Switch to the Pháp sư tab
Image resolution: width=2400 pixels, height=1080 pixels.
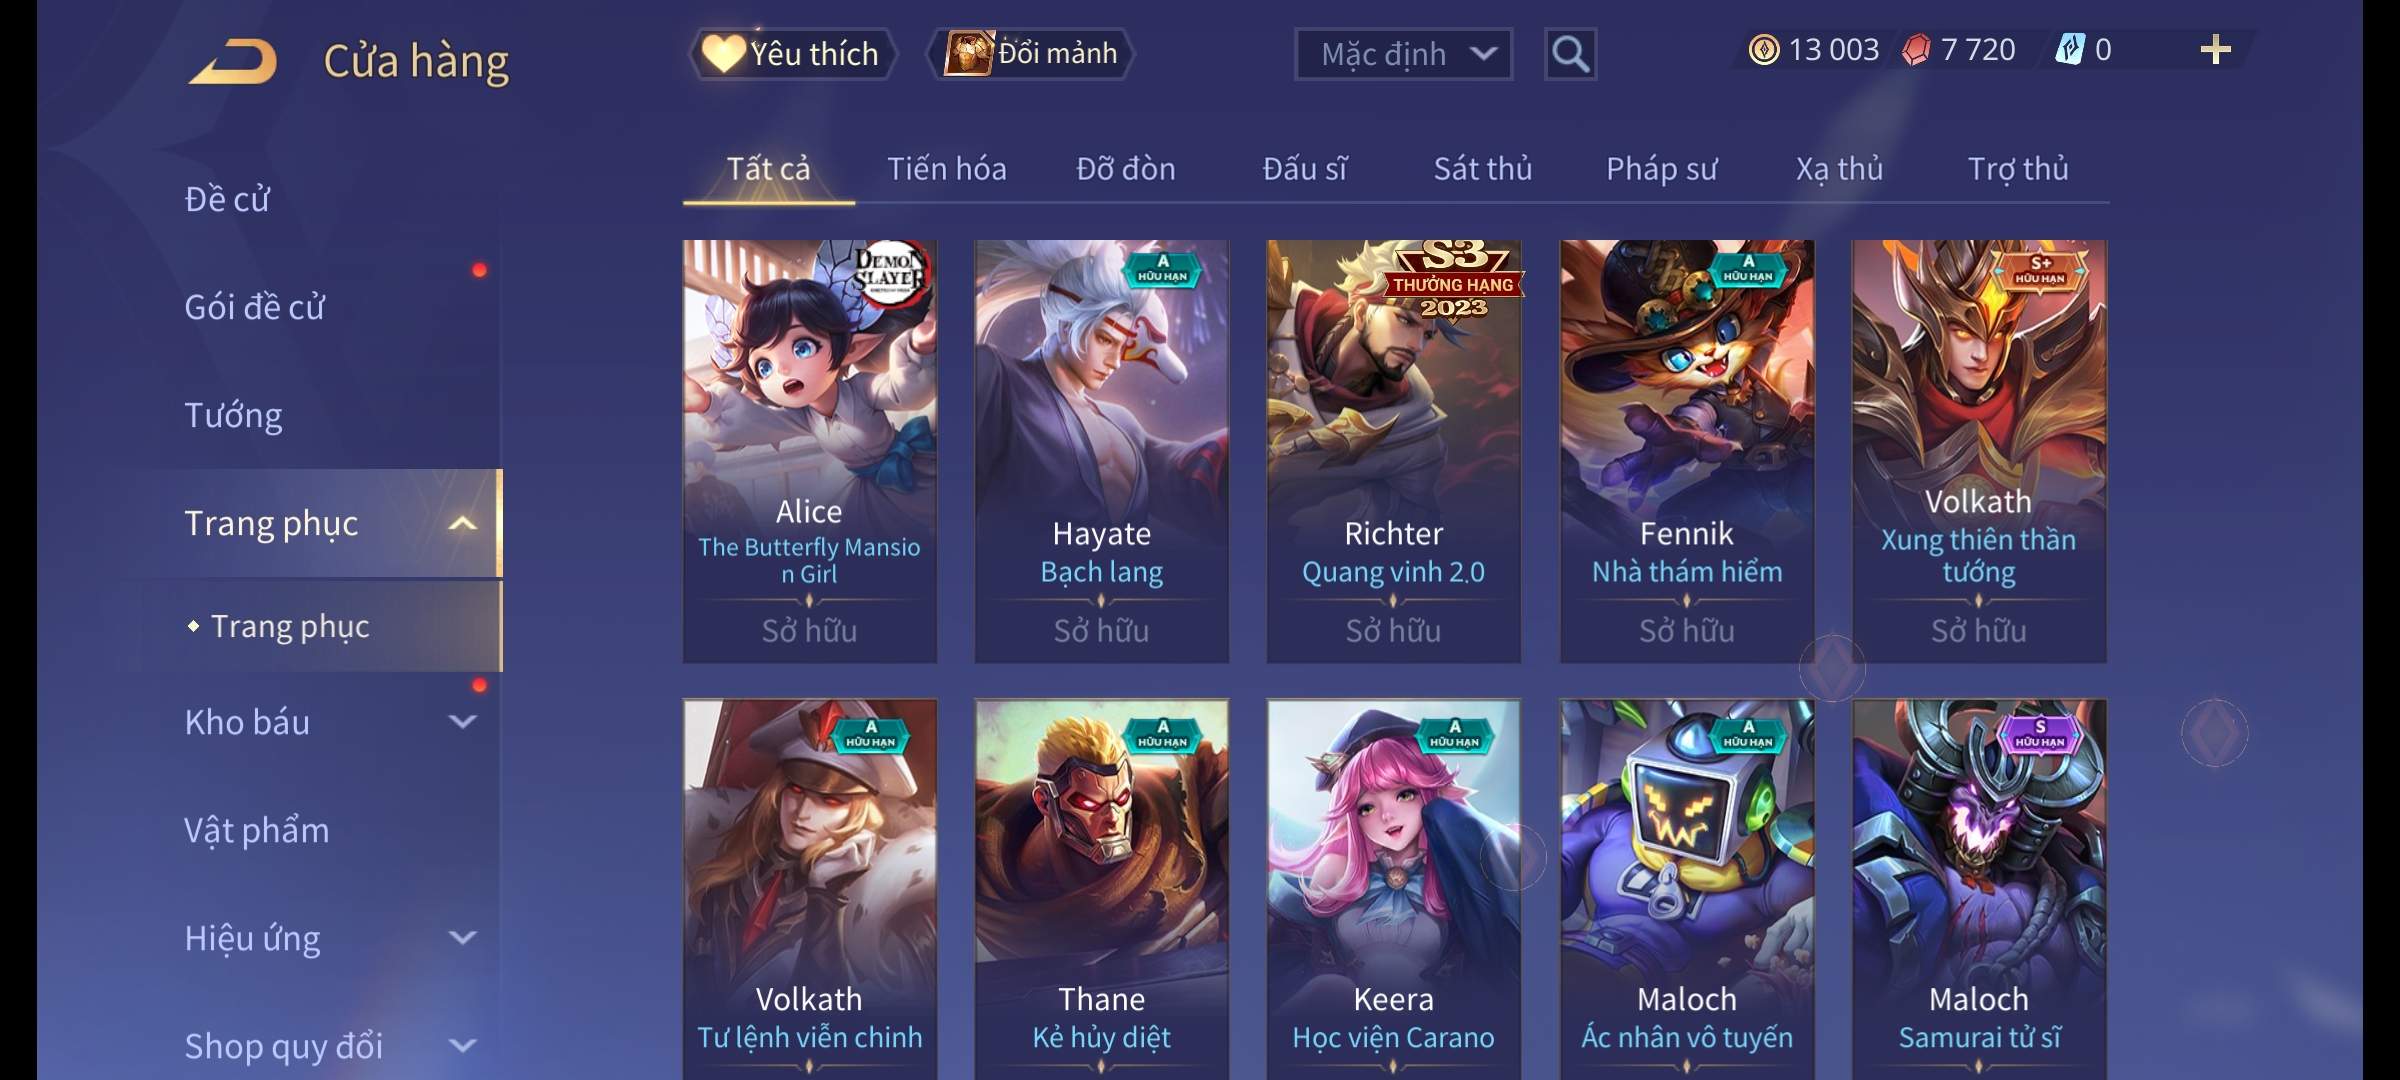1661,169
